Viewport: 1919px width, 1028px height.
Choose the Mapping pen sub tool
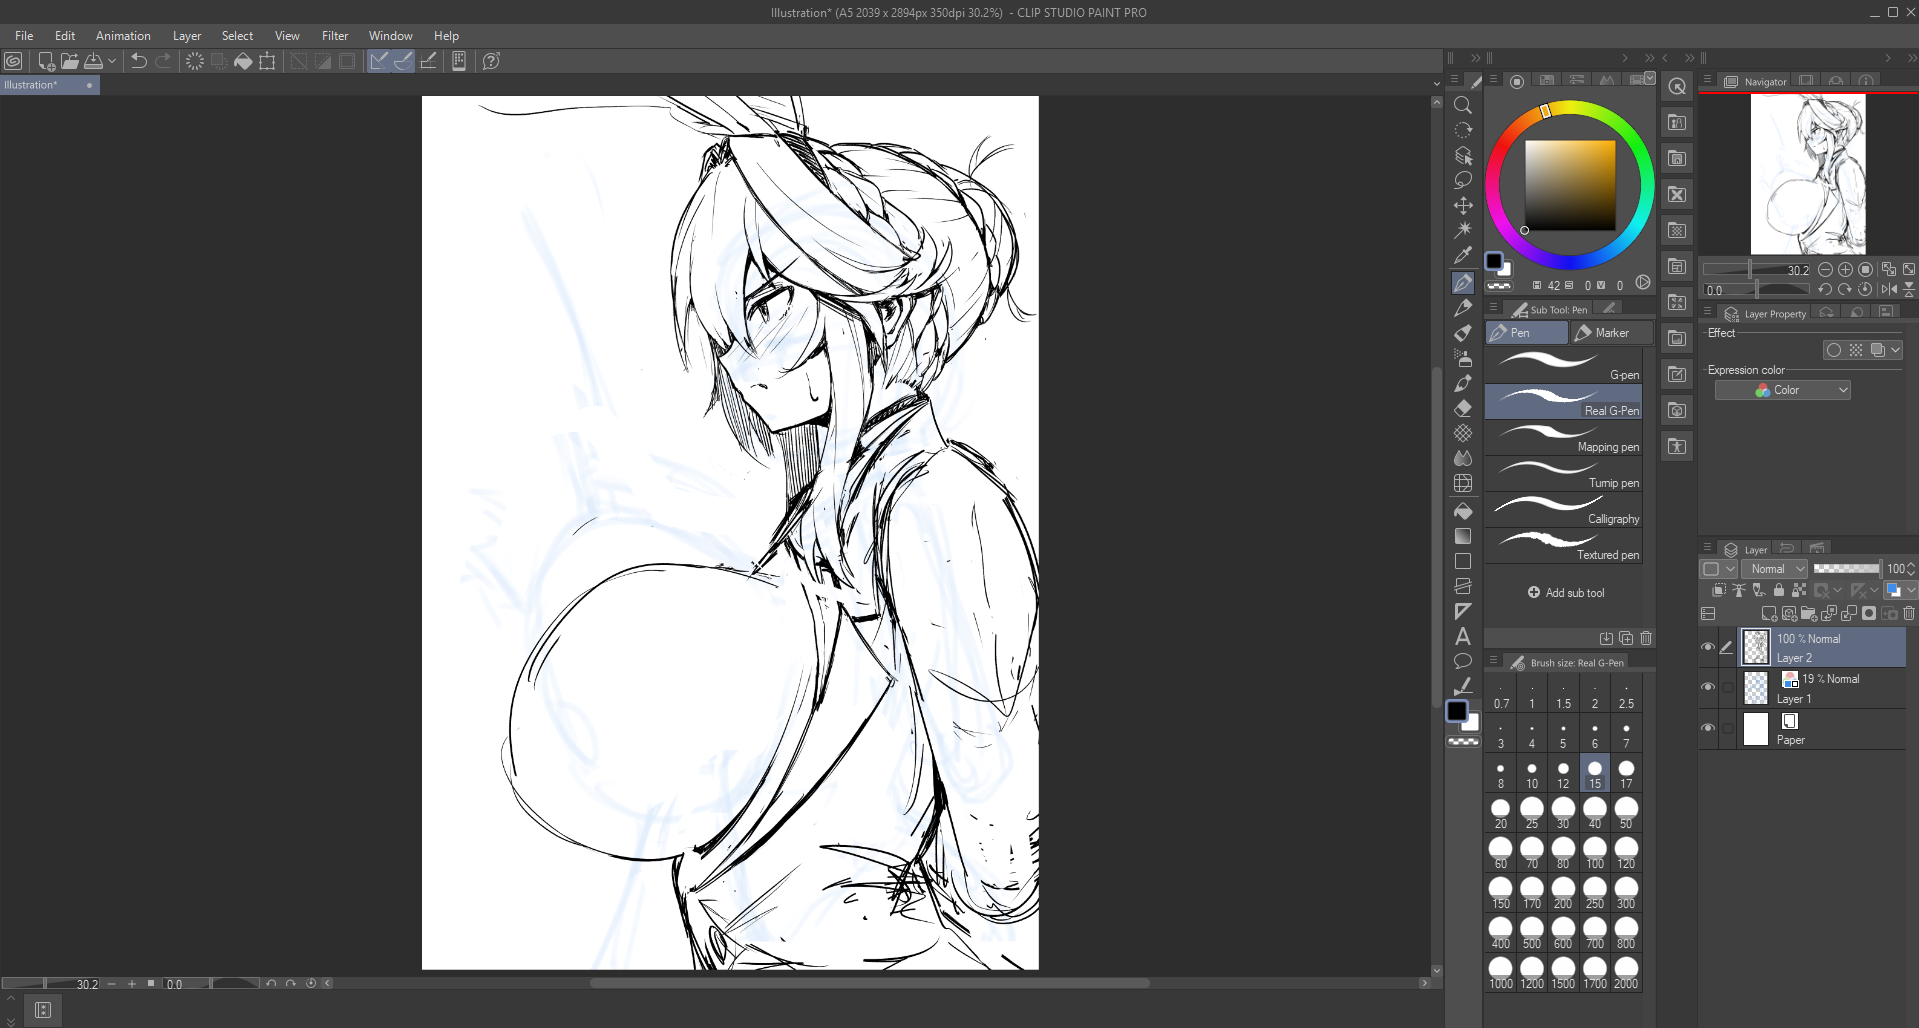(1564, 437)
